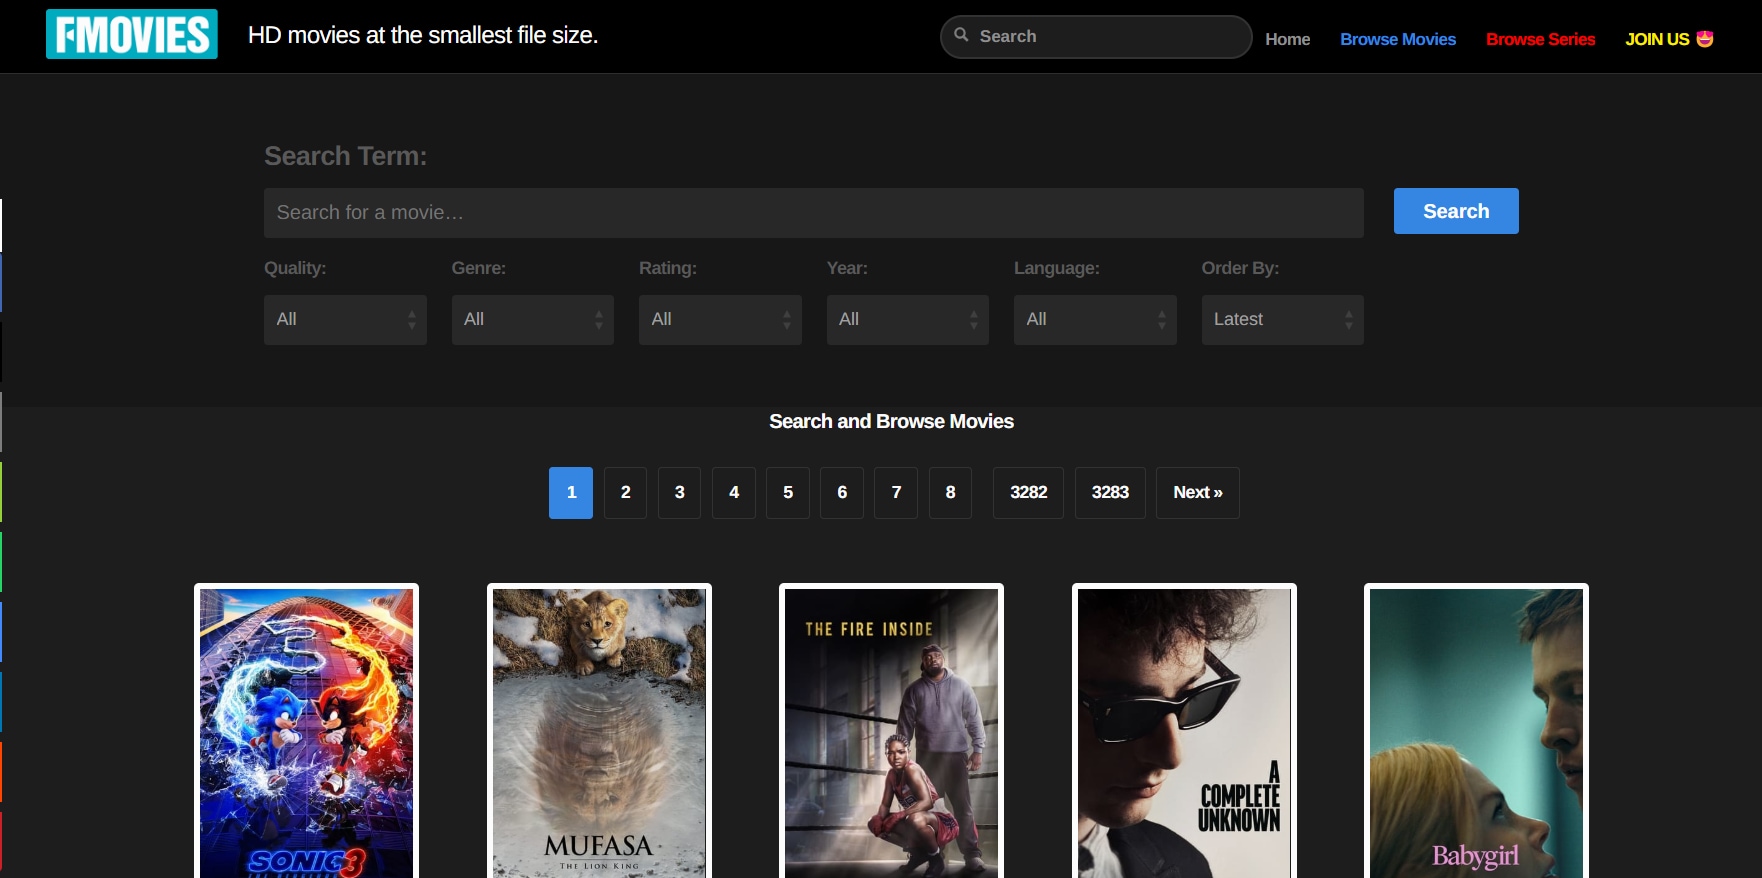Click the Next » pagination button

click(1198, 493)
